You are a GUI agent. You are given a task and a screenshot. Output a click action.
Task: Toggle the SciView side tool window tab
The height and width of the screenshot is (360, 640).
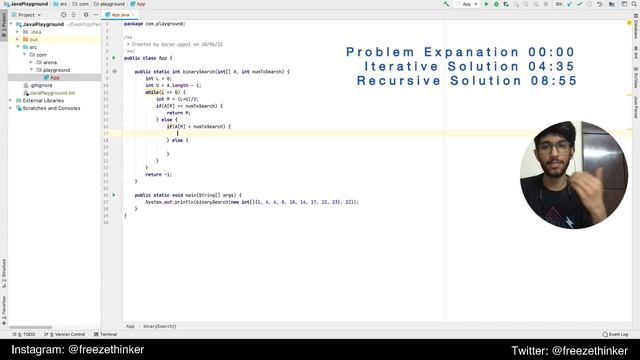pos(636,78)
